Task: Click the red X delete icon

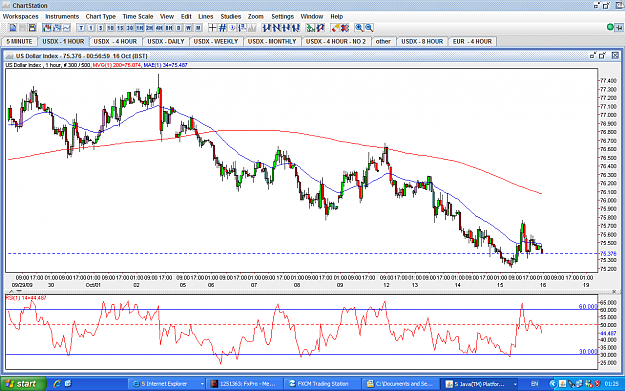Action: [345, 28]
